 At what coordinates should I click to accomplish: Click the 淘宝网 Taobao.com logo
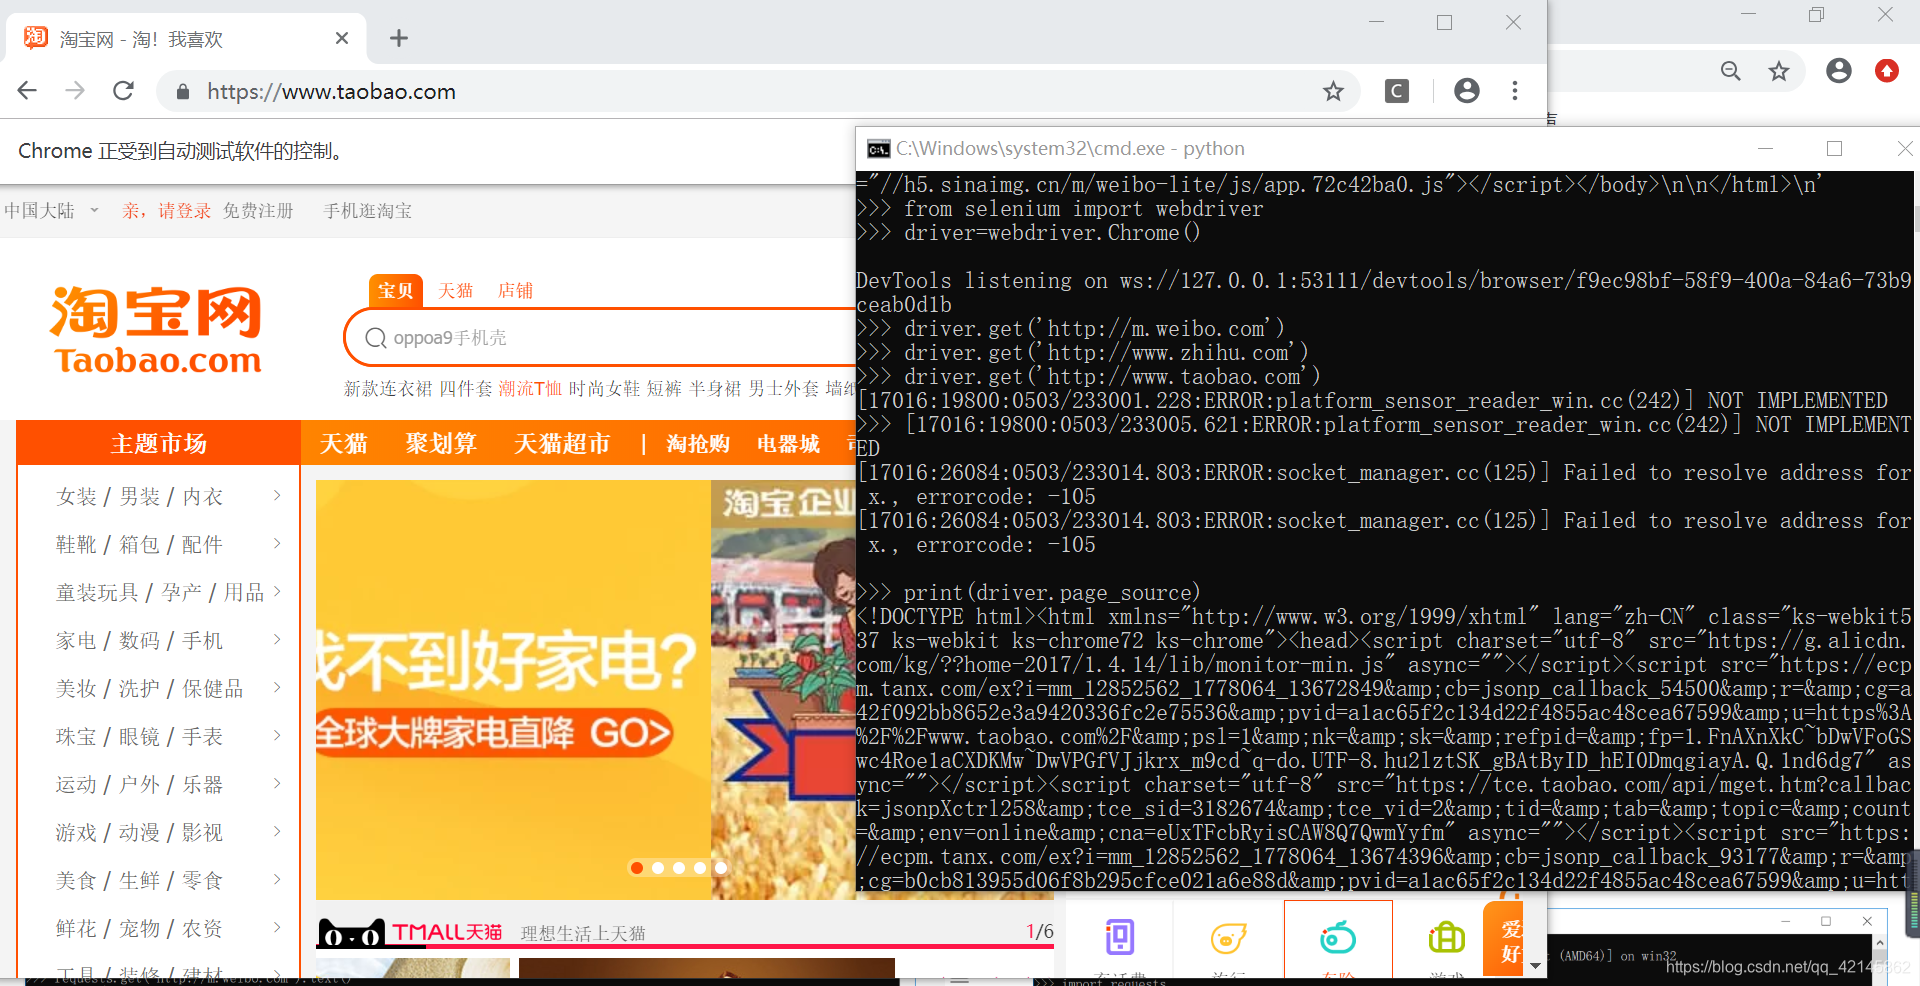pyautogui.click(x=157, y=331)
